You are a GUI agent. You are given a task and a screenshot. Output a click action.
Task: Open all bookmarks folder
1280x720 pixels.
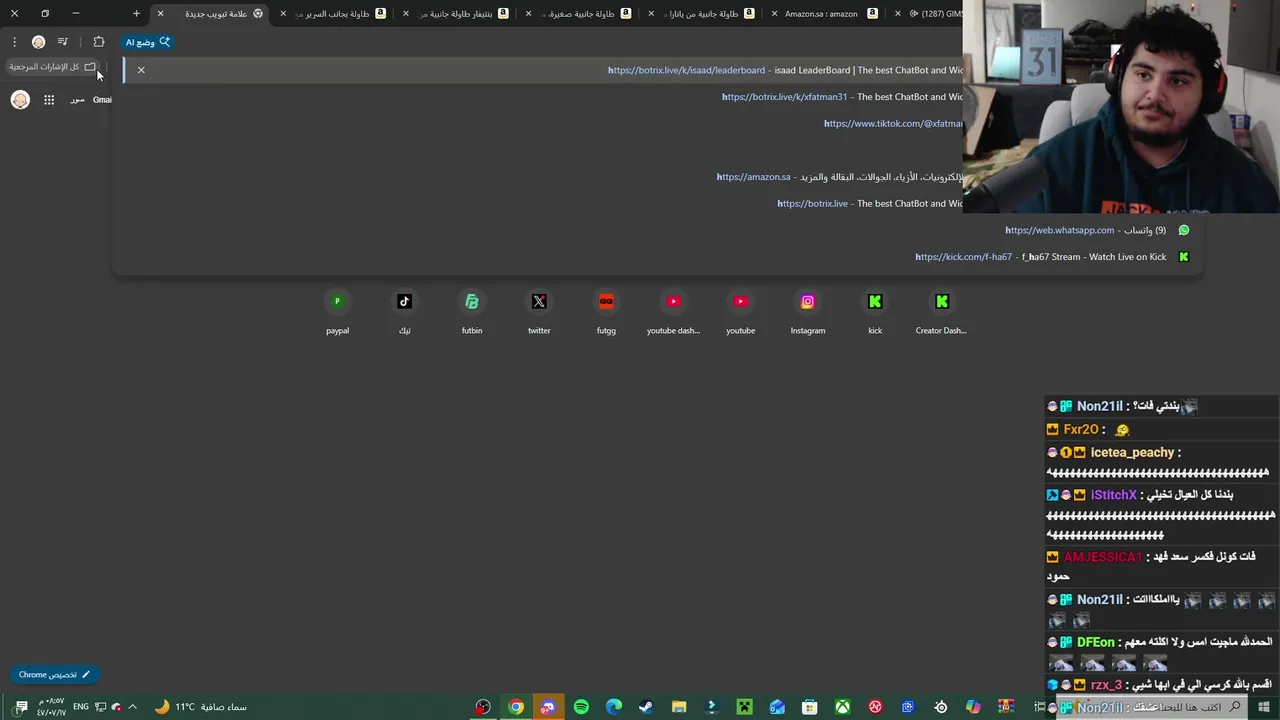53,67
